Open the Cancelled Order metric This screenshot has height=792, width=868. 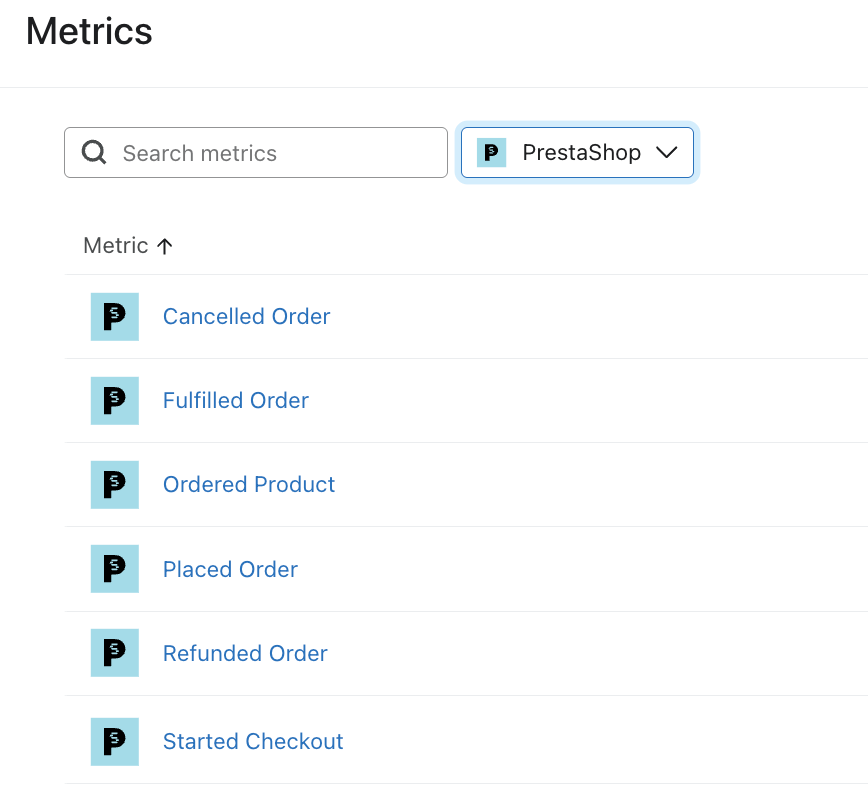coord(246,317)
